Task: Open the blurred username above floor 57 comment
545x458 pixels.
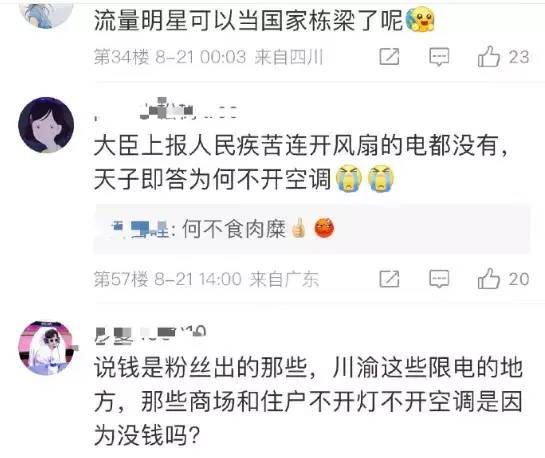Action: (x=166, y=109)
